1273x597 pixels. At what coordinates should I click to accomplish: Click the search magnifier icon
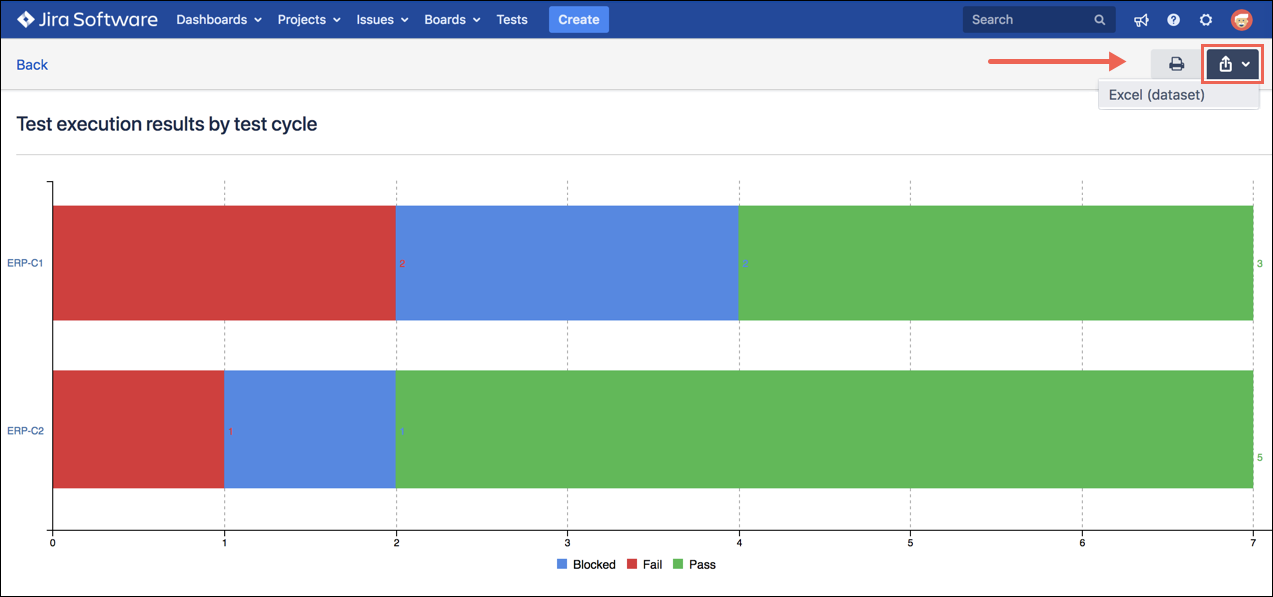tap(1100, 20)
